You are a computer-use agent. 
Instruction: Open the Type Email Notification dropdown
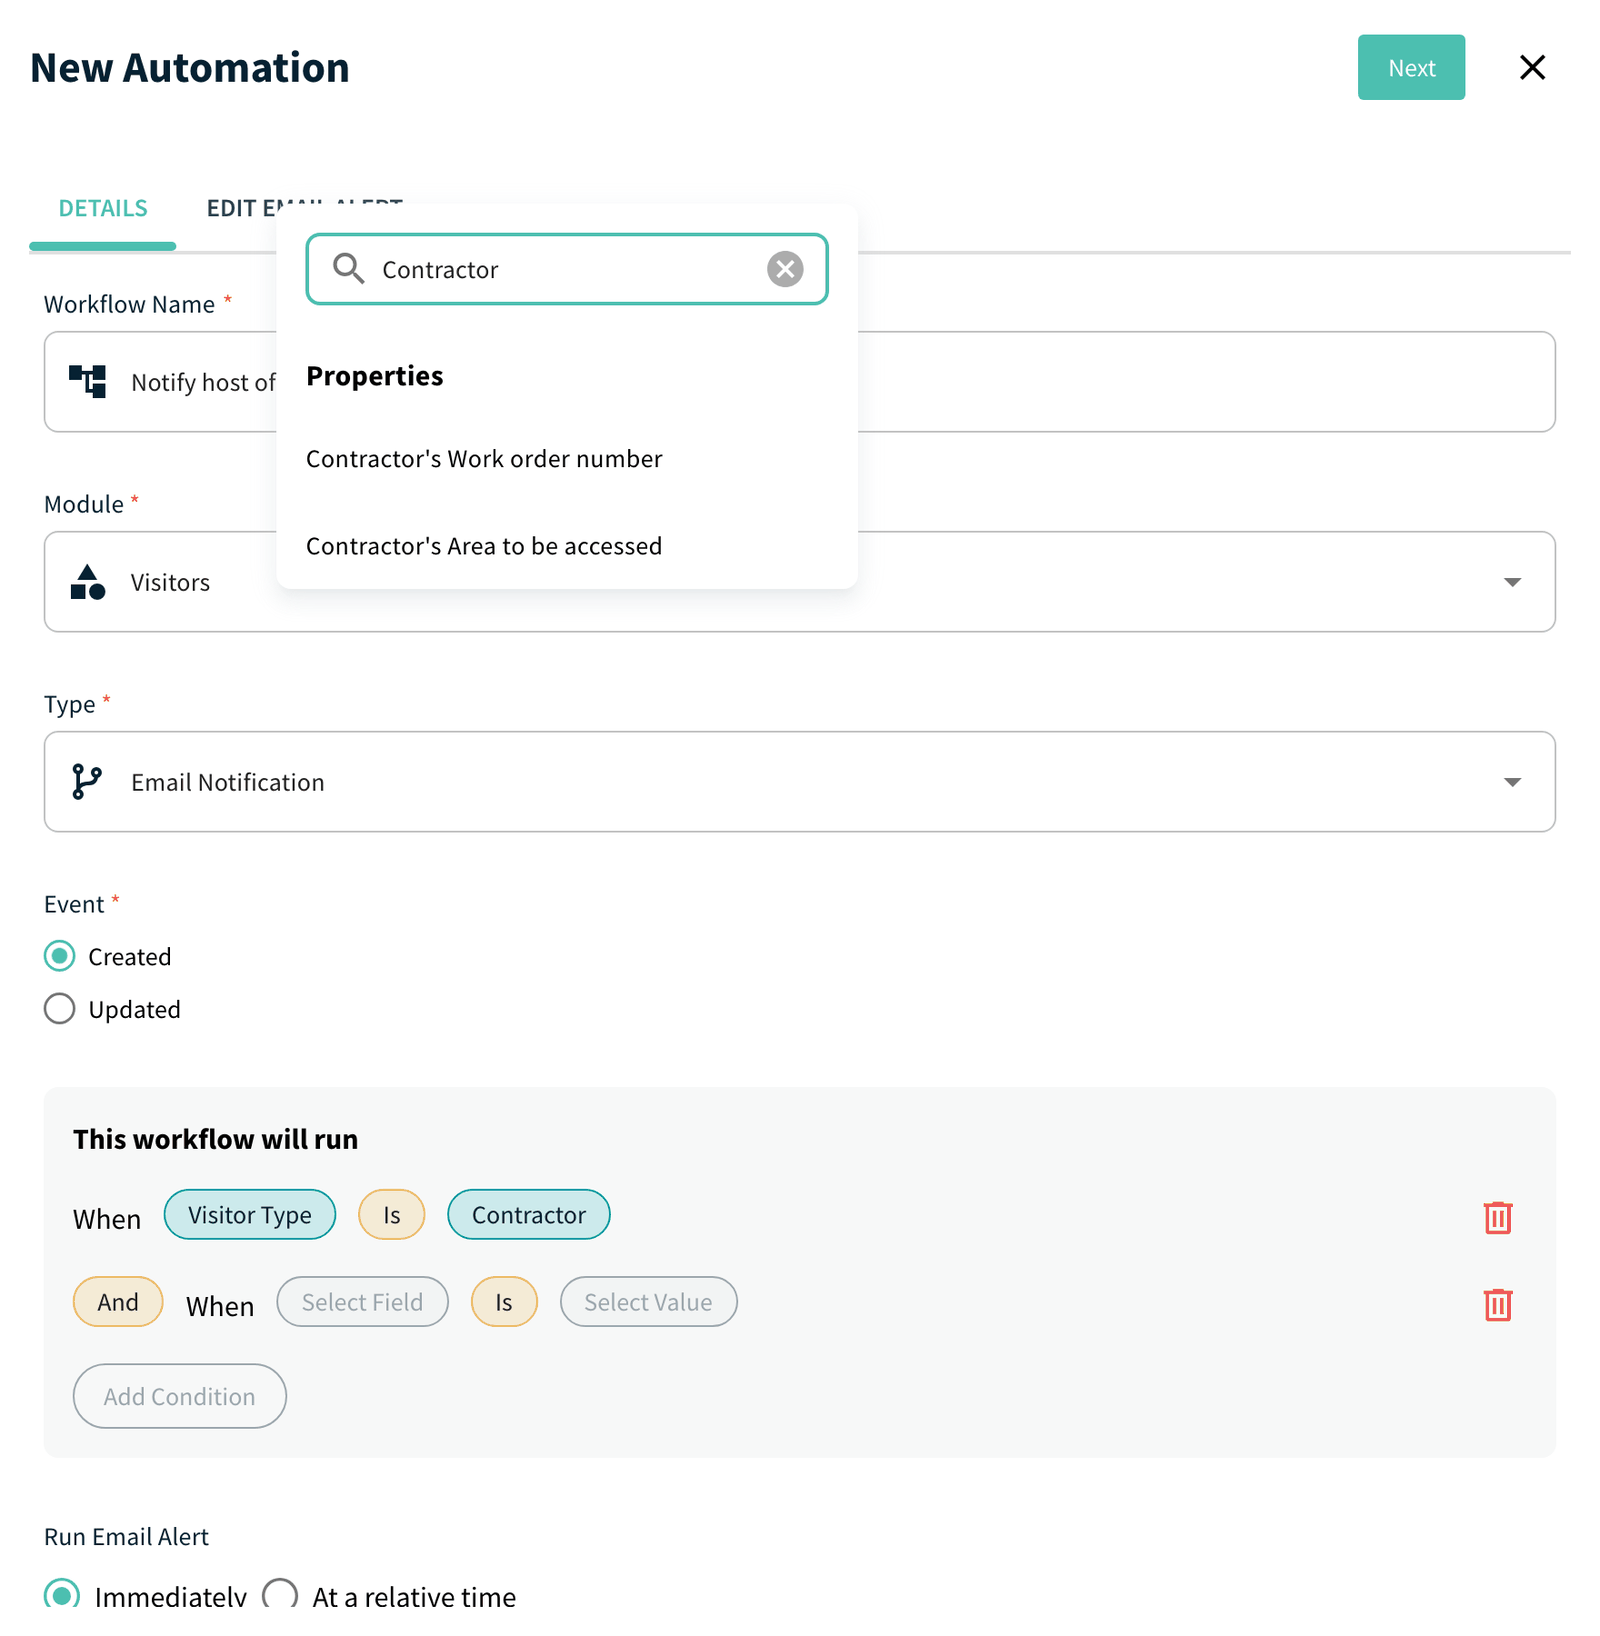tap(799, 782)
